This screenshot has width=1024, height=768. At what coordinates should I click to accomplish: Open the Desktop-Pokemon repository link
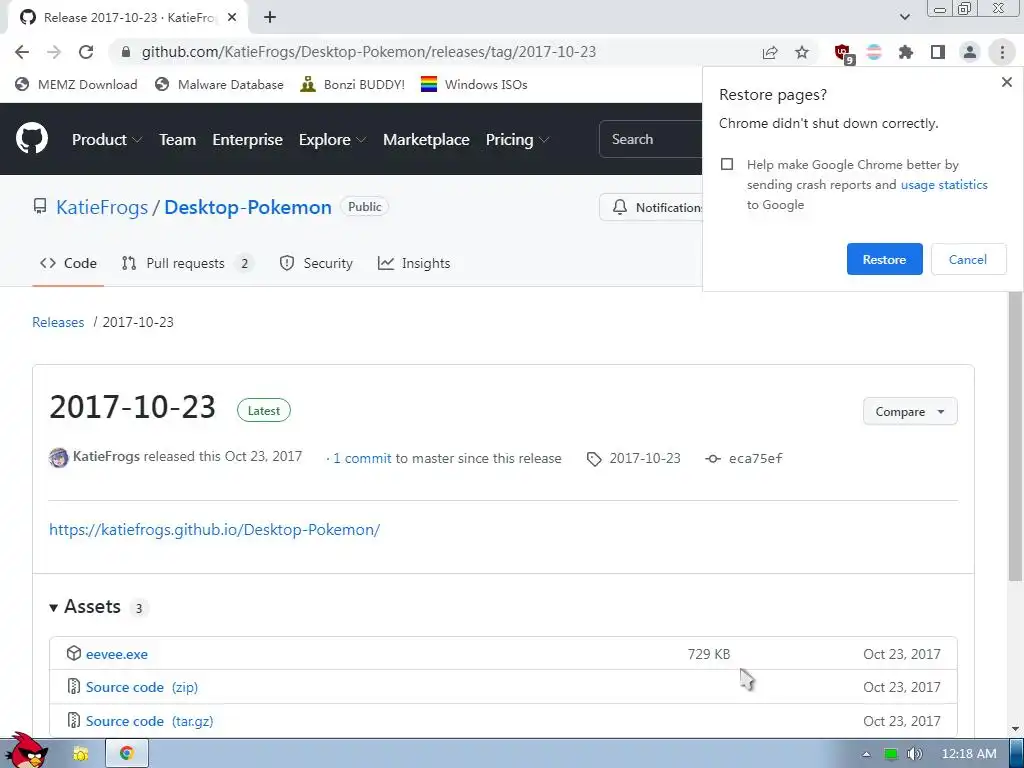click(248, 207)
